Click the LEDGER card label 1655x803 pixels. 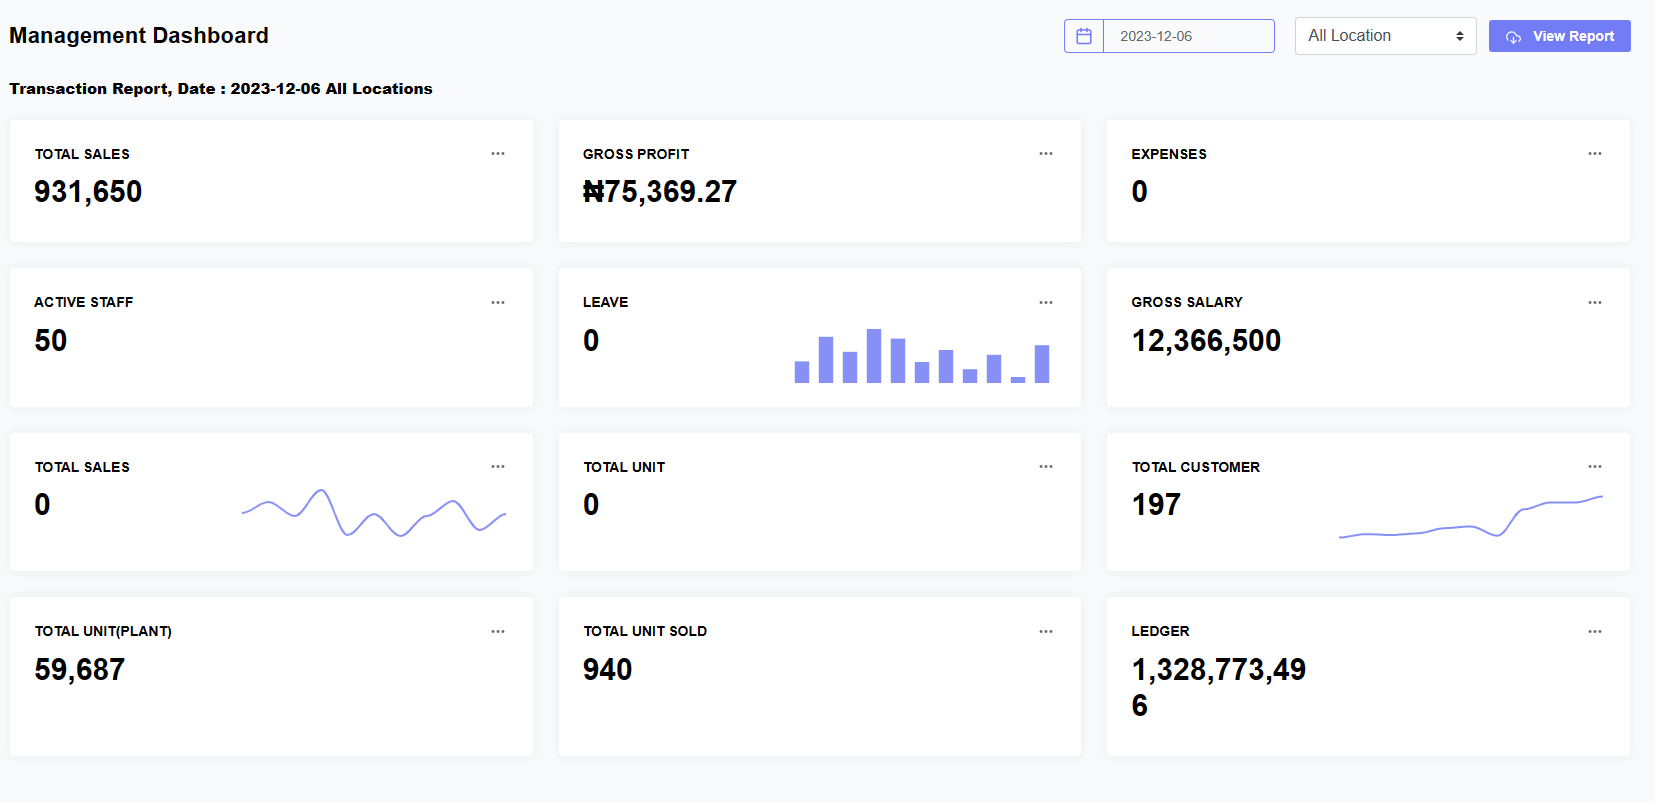click(1160, 631)
